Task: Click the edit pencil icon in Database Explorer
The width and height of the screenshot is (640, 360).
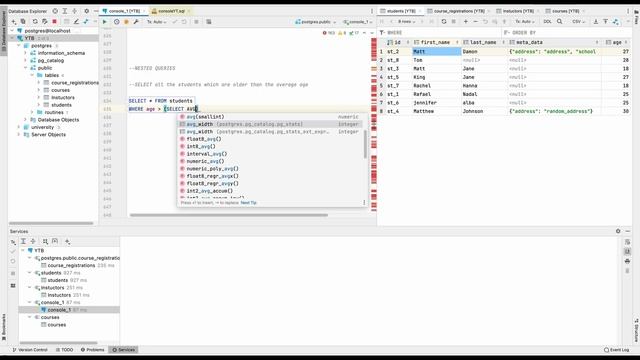Action: (76, 22)
